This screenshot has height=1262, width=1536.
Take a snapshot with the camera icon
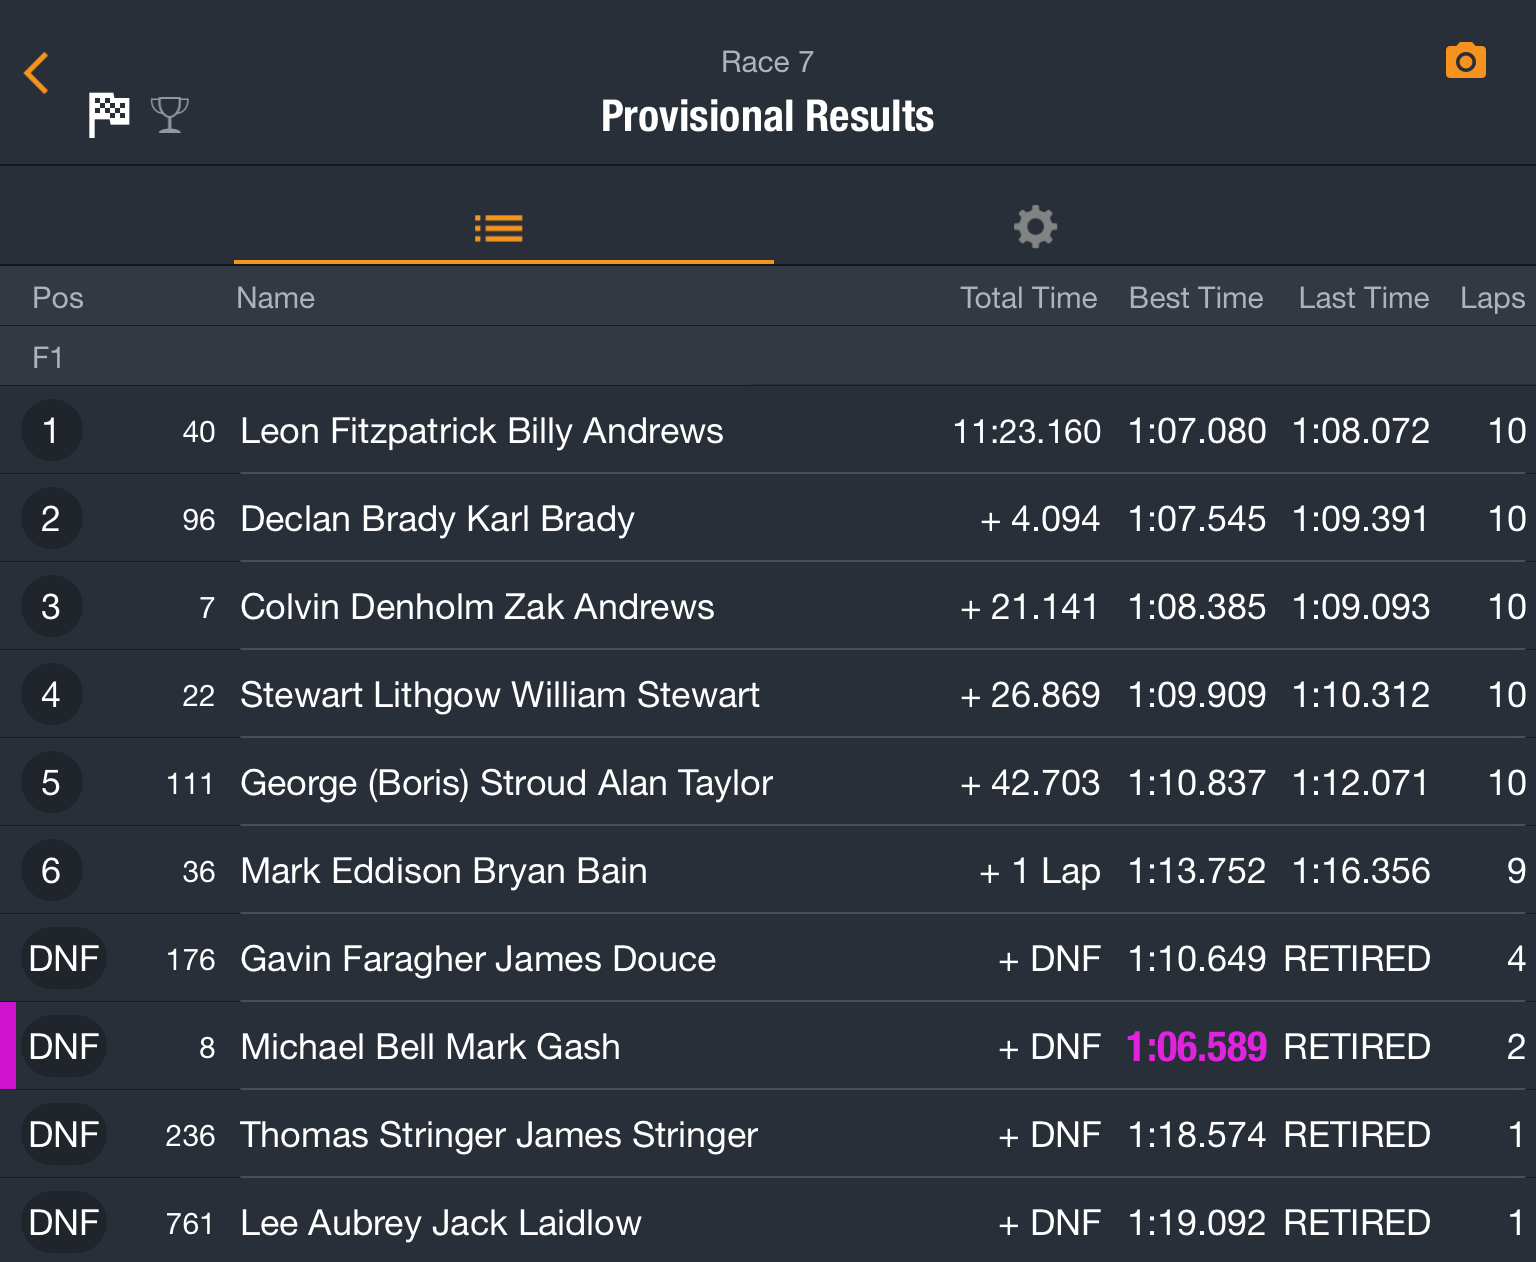click(x=1465, y=61)
